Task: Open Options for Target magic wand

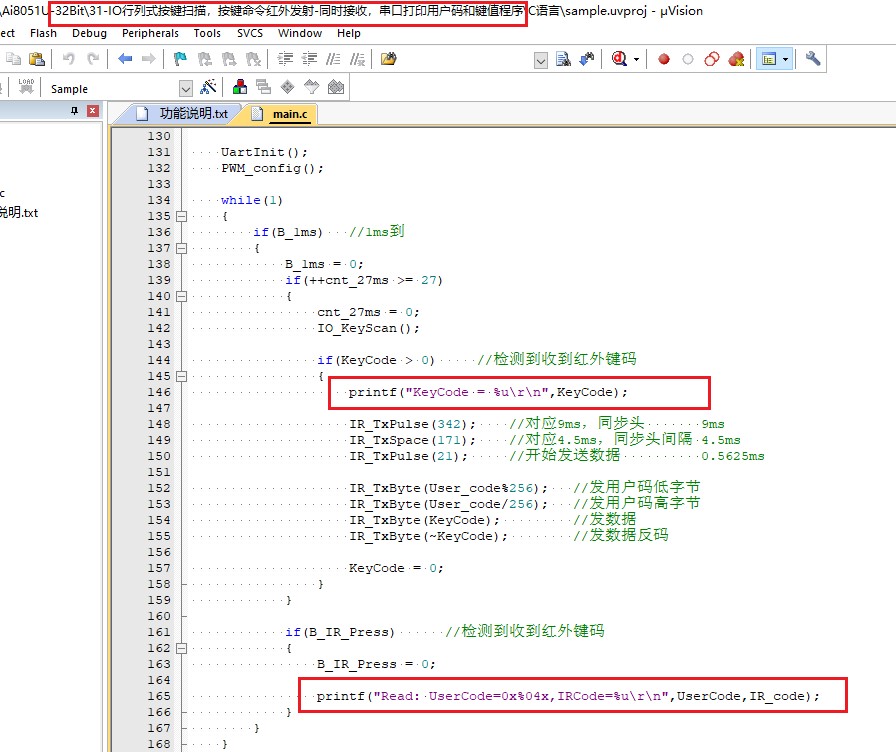Action: (x=209, y=88)
